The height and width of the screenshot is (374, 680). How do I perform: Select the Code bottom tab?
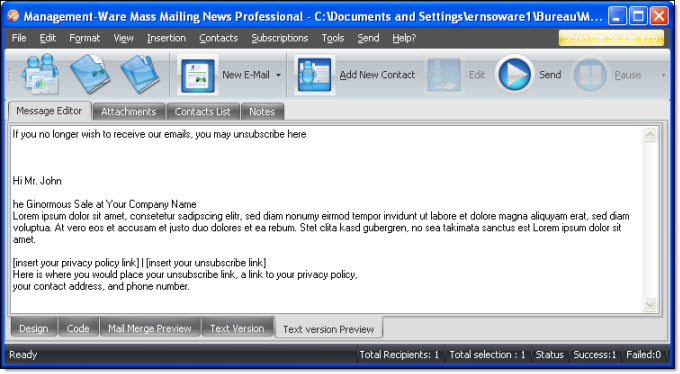click(x=78, y=328)
